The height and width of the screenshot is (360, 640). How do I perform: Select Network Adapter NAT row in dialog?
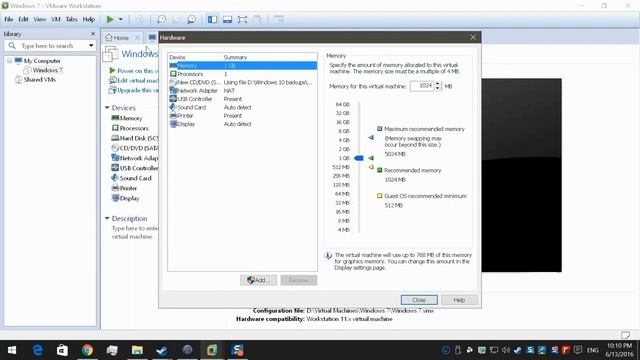pos(242,91)
